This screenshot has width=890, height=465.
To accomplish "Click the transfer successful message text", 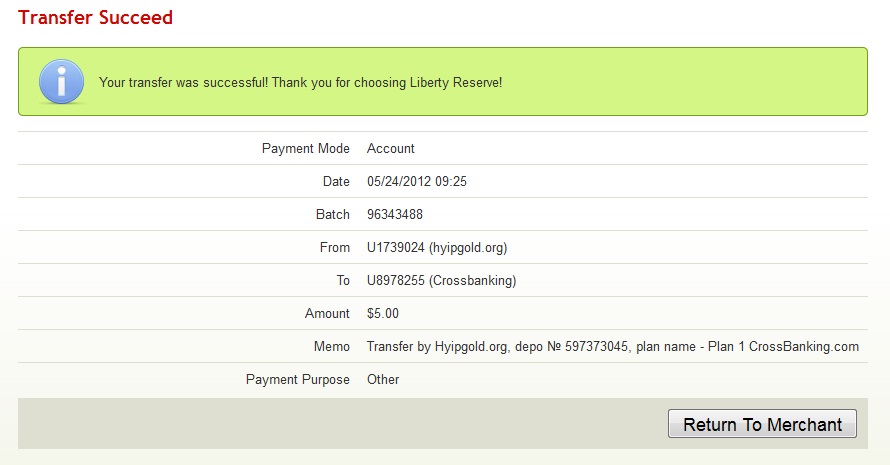I will [300, 81].
